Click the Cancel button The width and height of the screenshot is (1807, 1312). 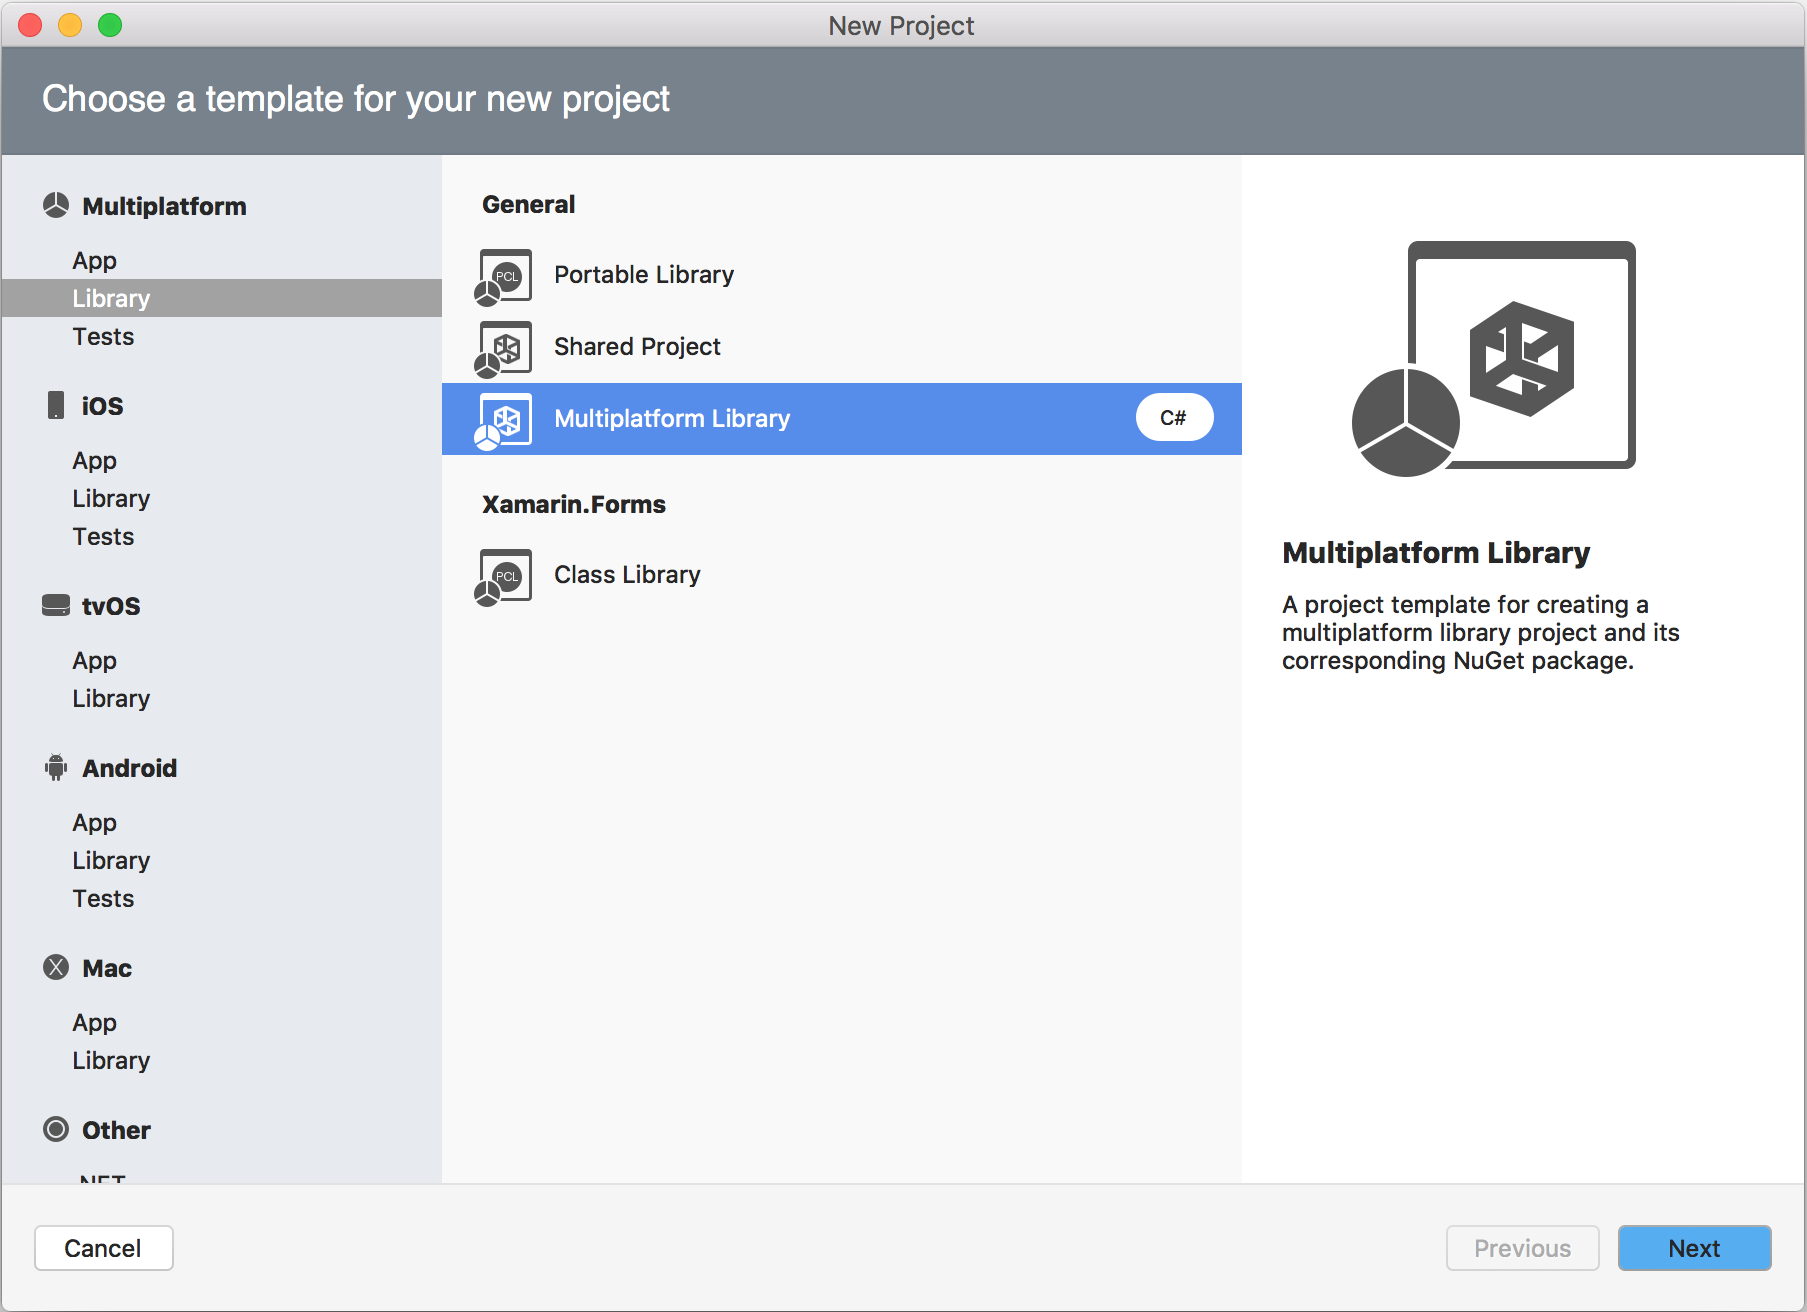coord(104,1248)
